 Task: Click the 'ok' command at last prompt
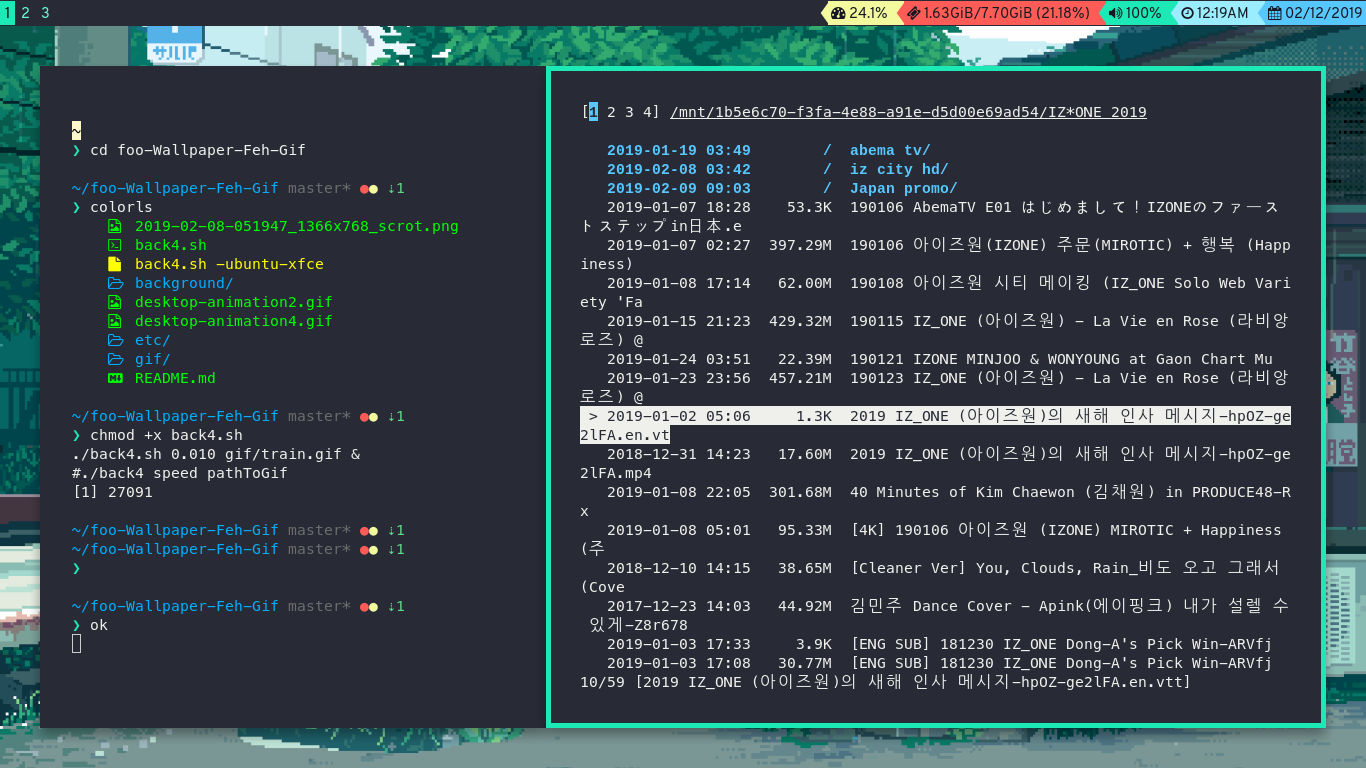pos(99,625)
